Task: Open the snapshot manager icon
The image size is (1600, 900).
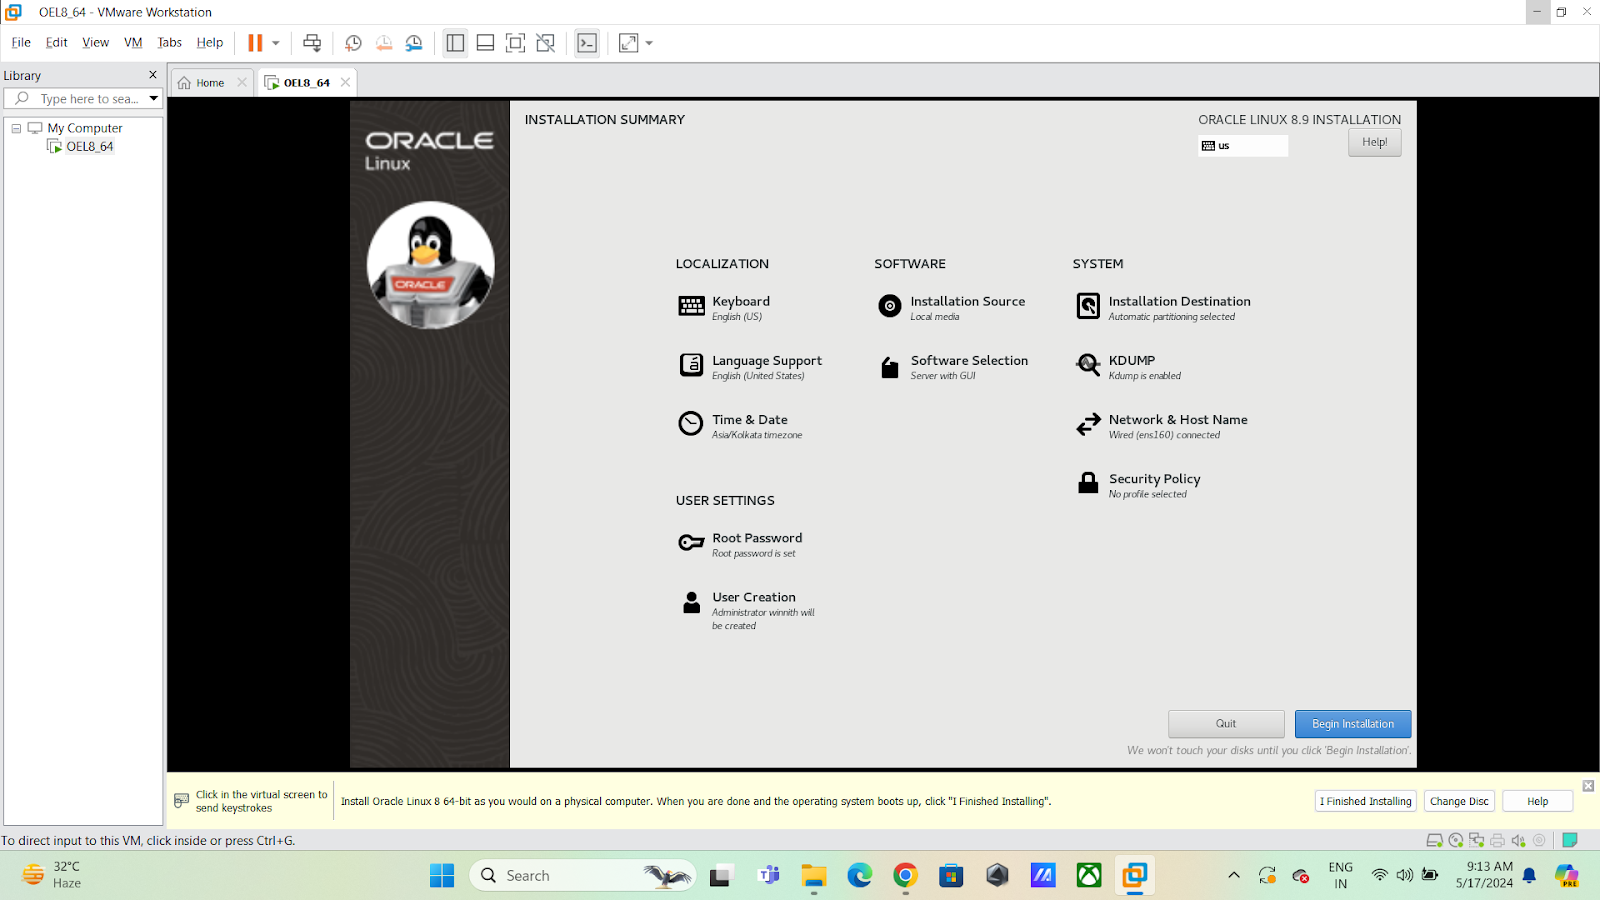Action: tap(414, 43)
